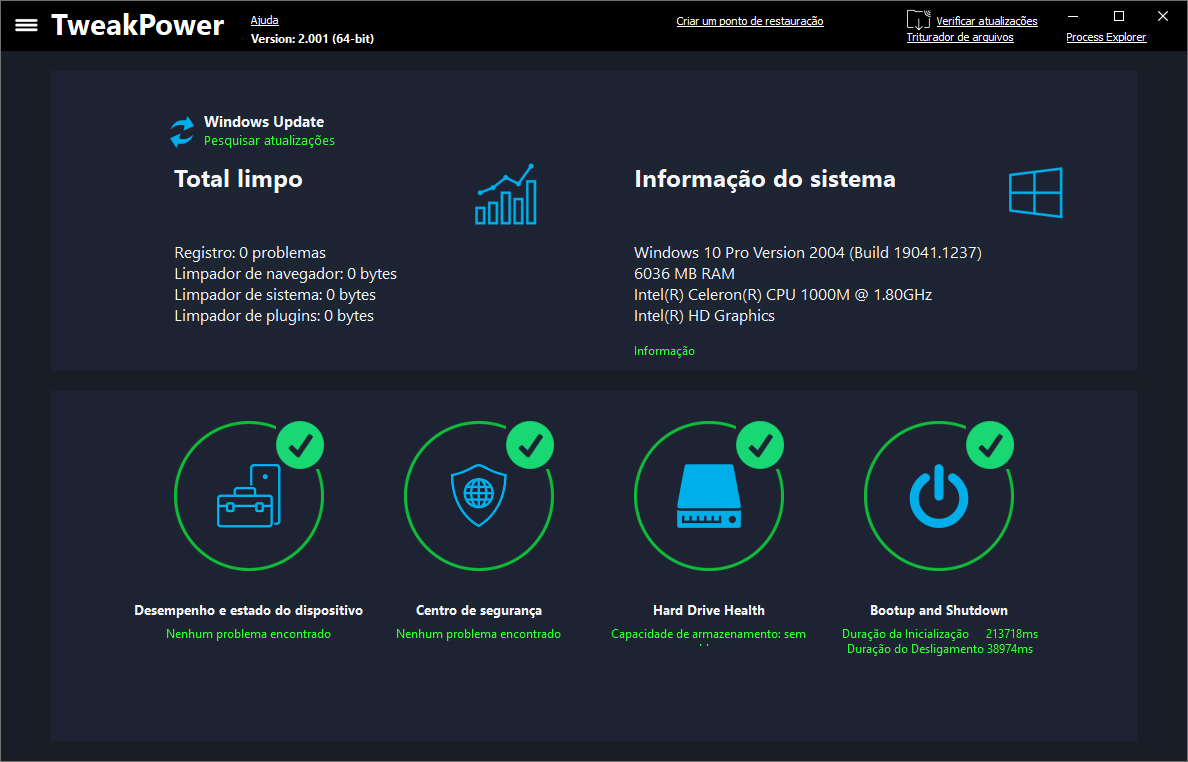Open the briefcase device performance icon

(x=249, y=496)
